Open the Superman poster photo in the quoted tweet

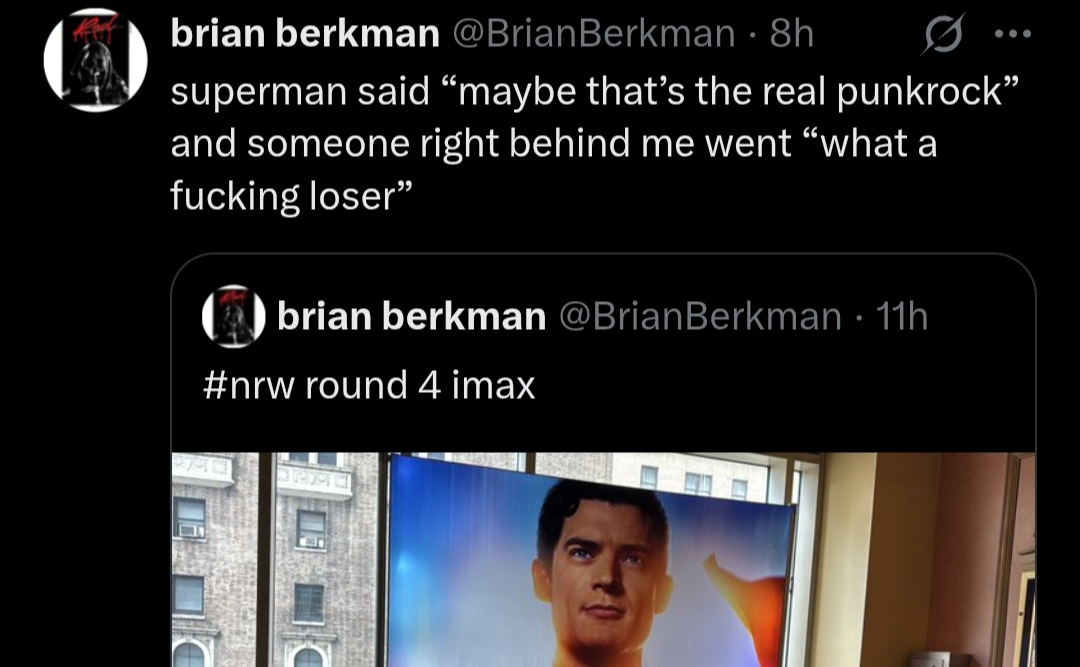click(603, 560)
